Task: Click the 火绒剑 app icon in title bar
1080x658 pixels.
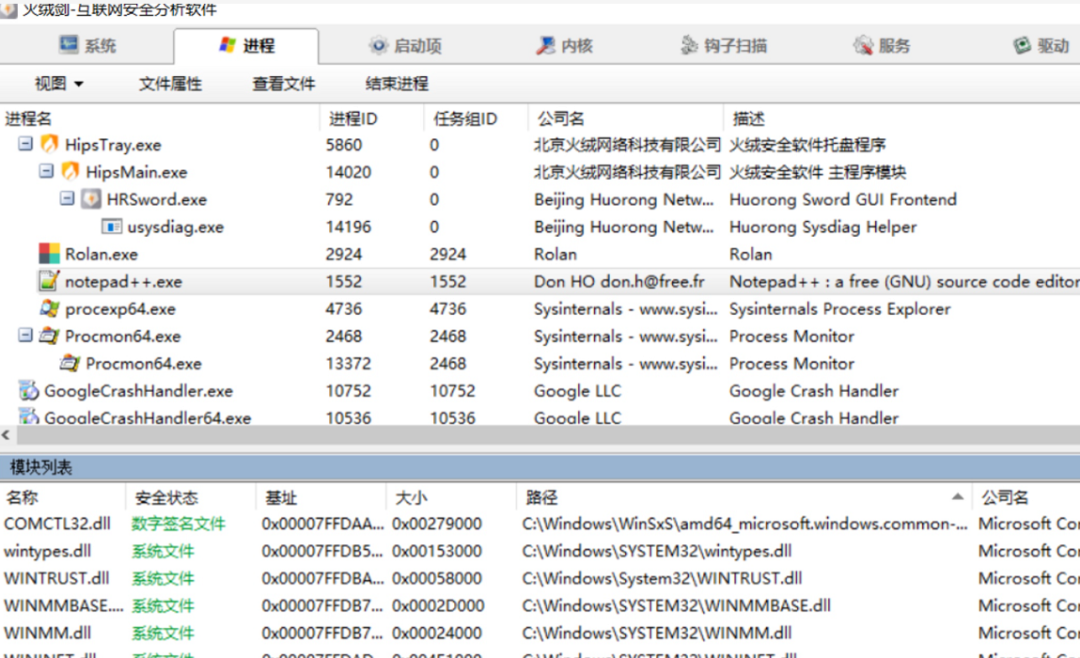Action: click(x=8, y=9)
